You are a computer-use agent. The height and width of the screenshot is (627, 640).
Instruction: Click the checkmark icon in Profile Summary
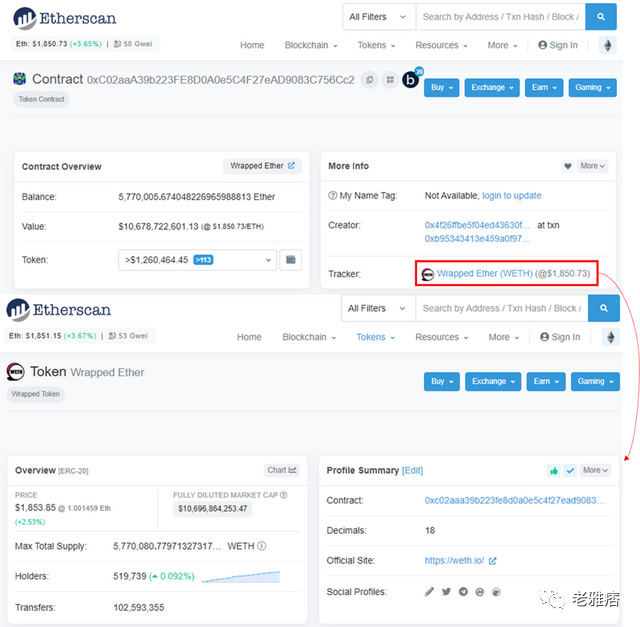(x=570, y=471)
